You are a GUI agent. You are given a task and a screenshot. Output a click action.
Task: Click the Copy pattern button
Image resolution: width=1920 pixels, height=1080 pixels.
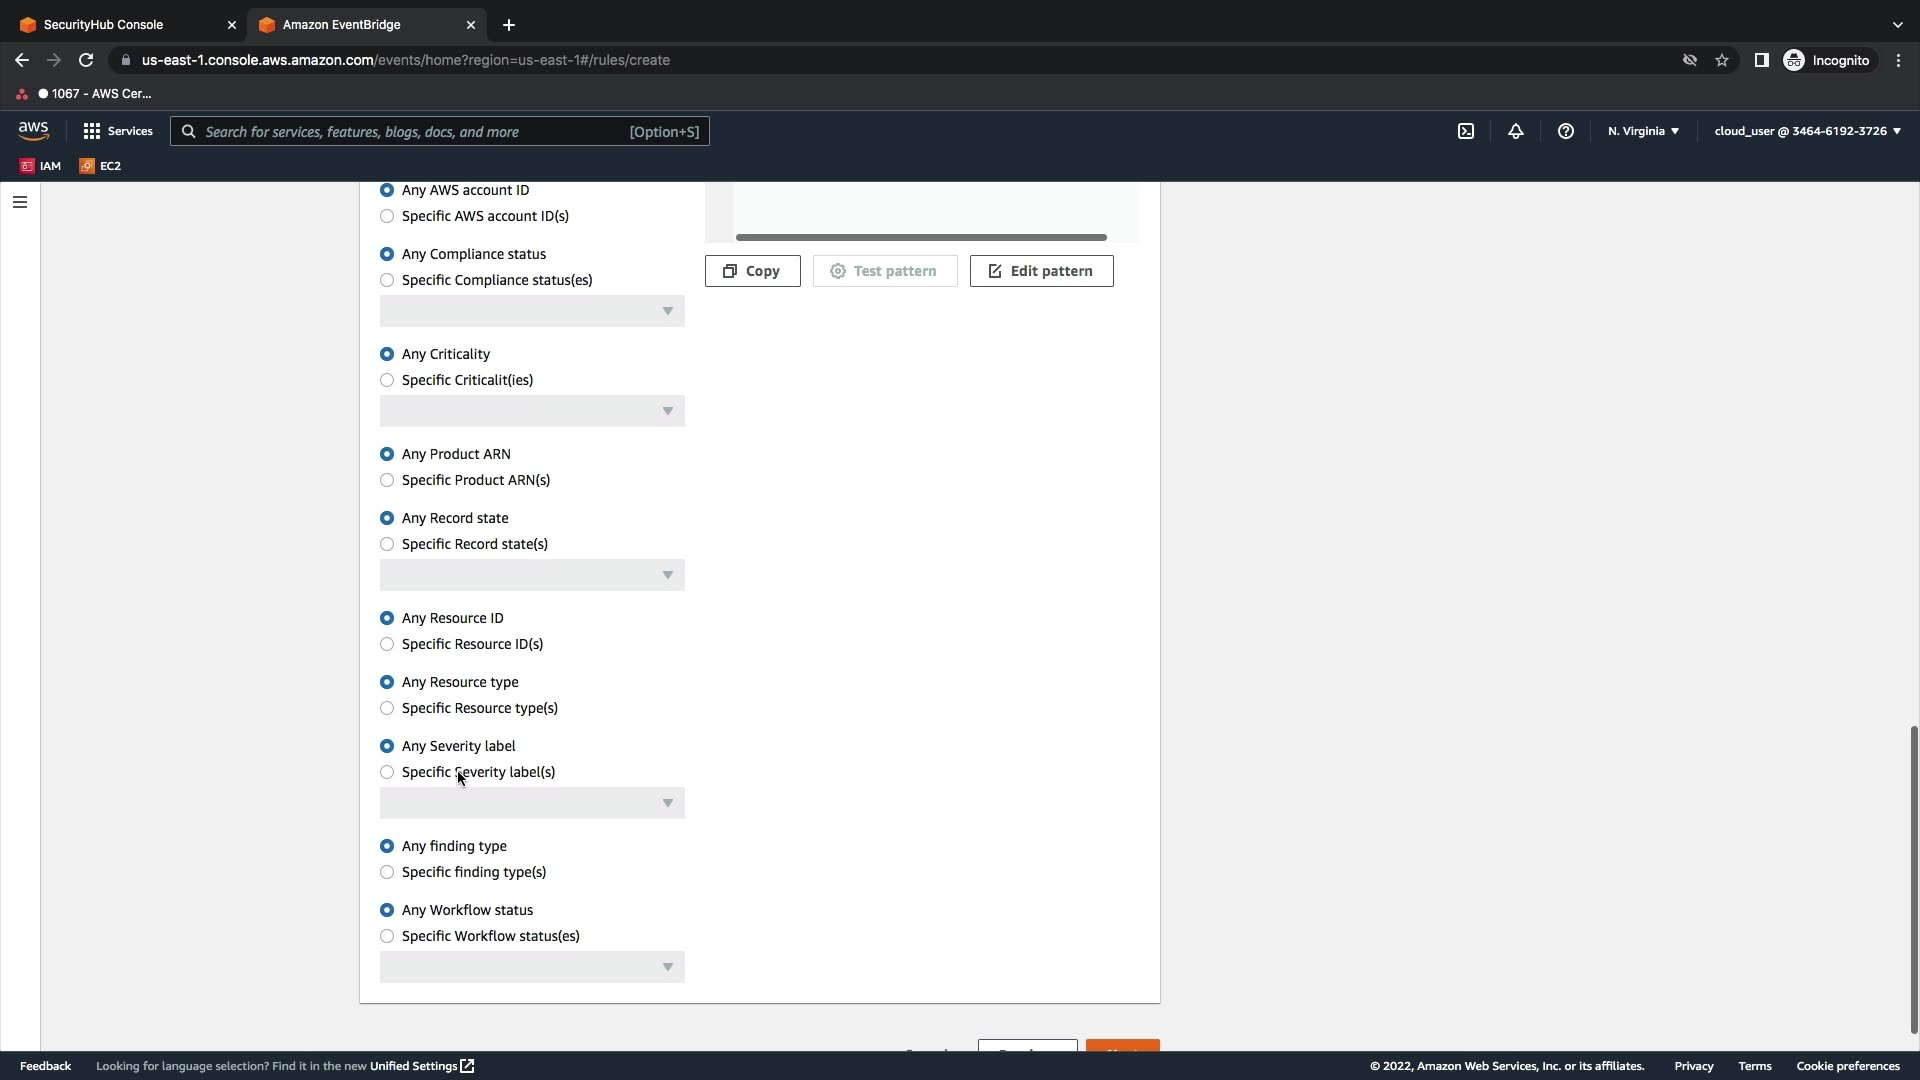pyautogui.click(x=752, y=271)
